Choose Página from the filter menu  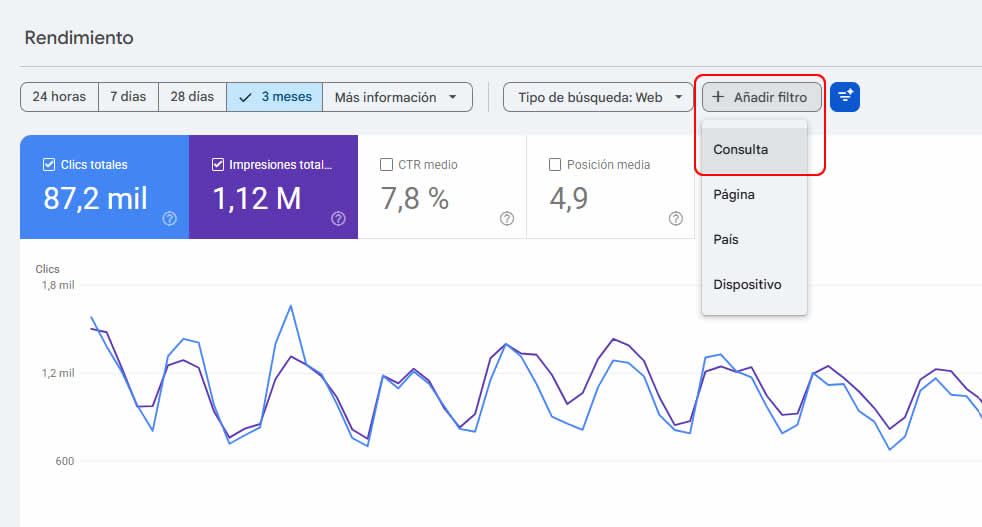(x=754, y=195)
